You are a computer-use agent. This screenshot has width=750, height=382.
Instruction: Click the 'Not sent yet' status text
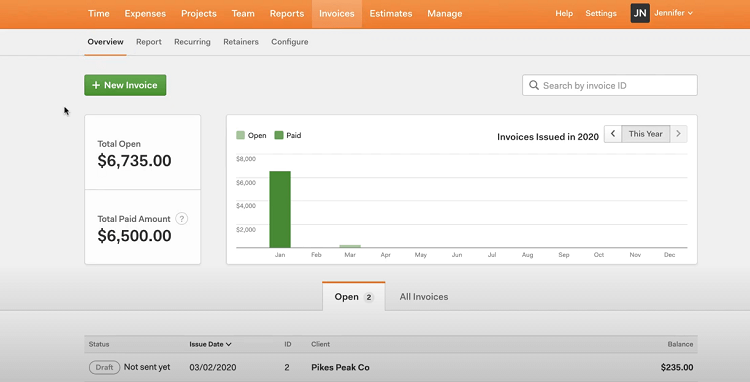tap(147, 367)
